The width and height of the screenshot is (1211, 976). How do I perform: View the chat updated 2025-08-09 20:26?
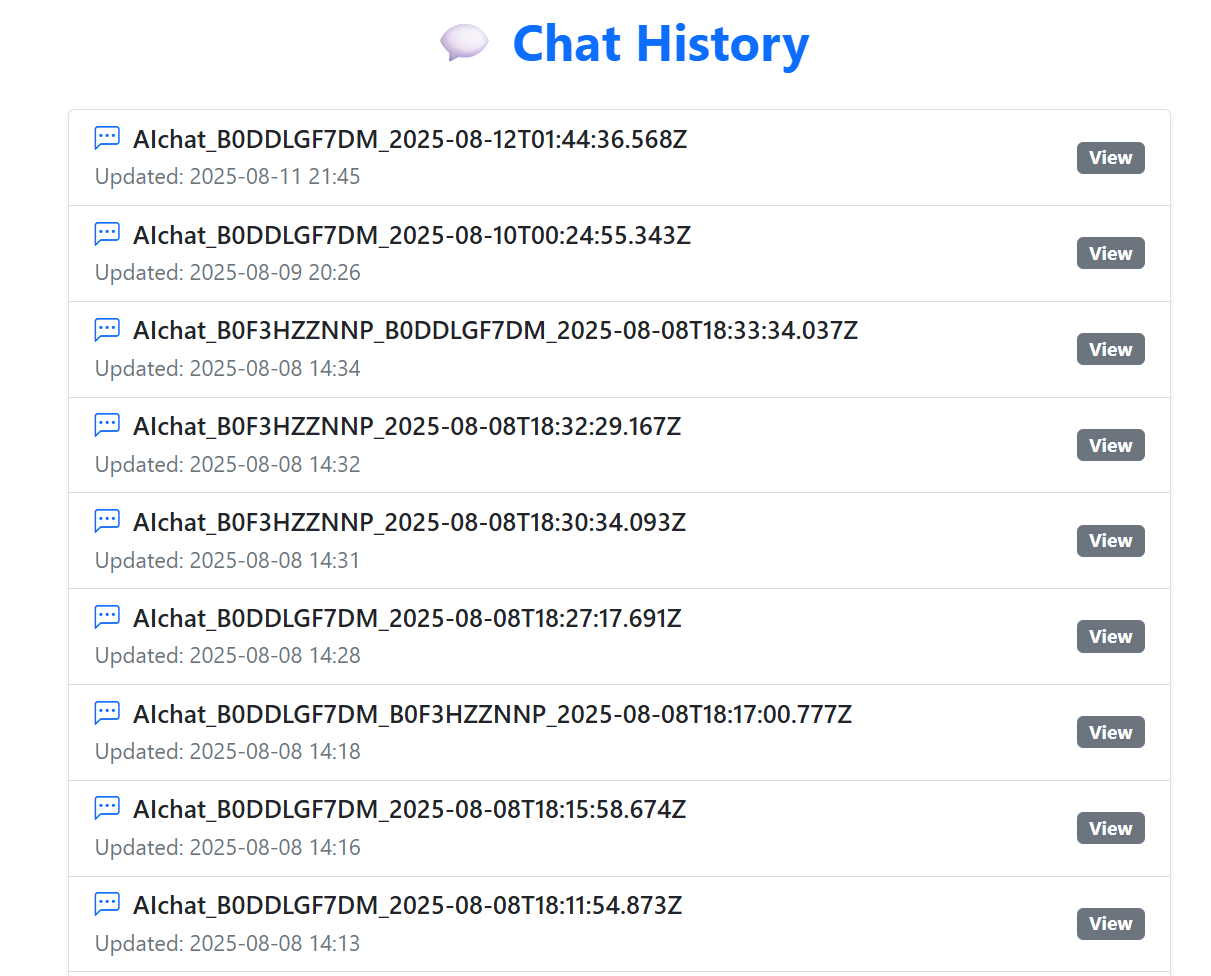point(1110,253)
